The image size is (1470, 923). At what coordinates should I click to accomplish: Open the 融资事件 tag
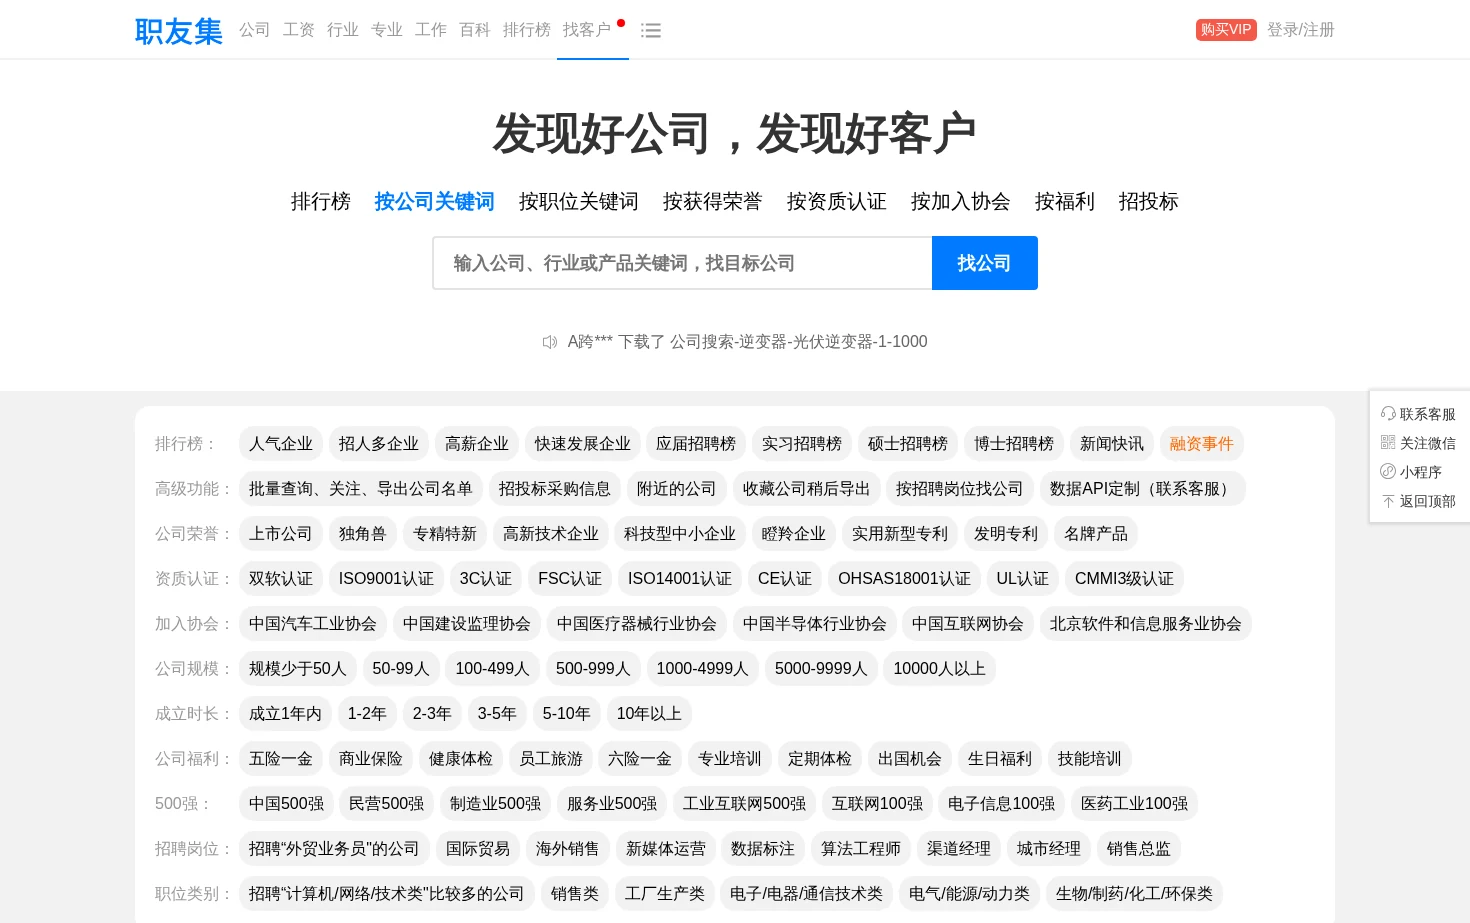click(x=1202, y=444)
